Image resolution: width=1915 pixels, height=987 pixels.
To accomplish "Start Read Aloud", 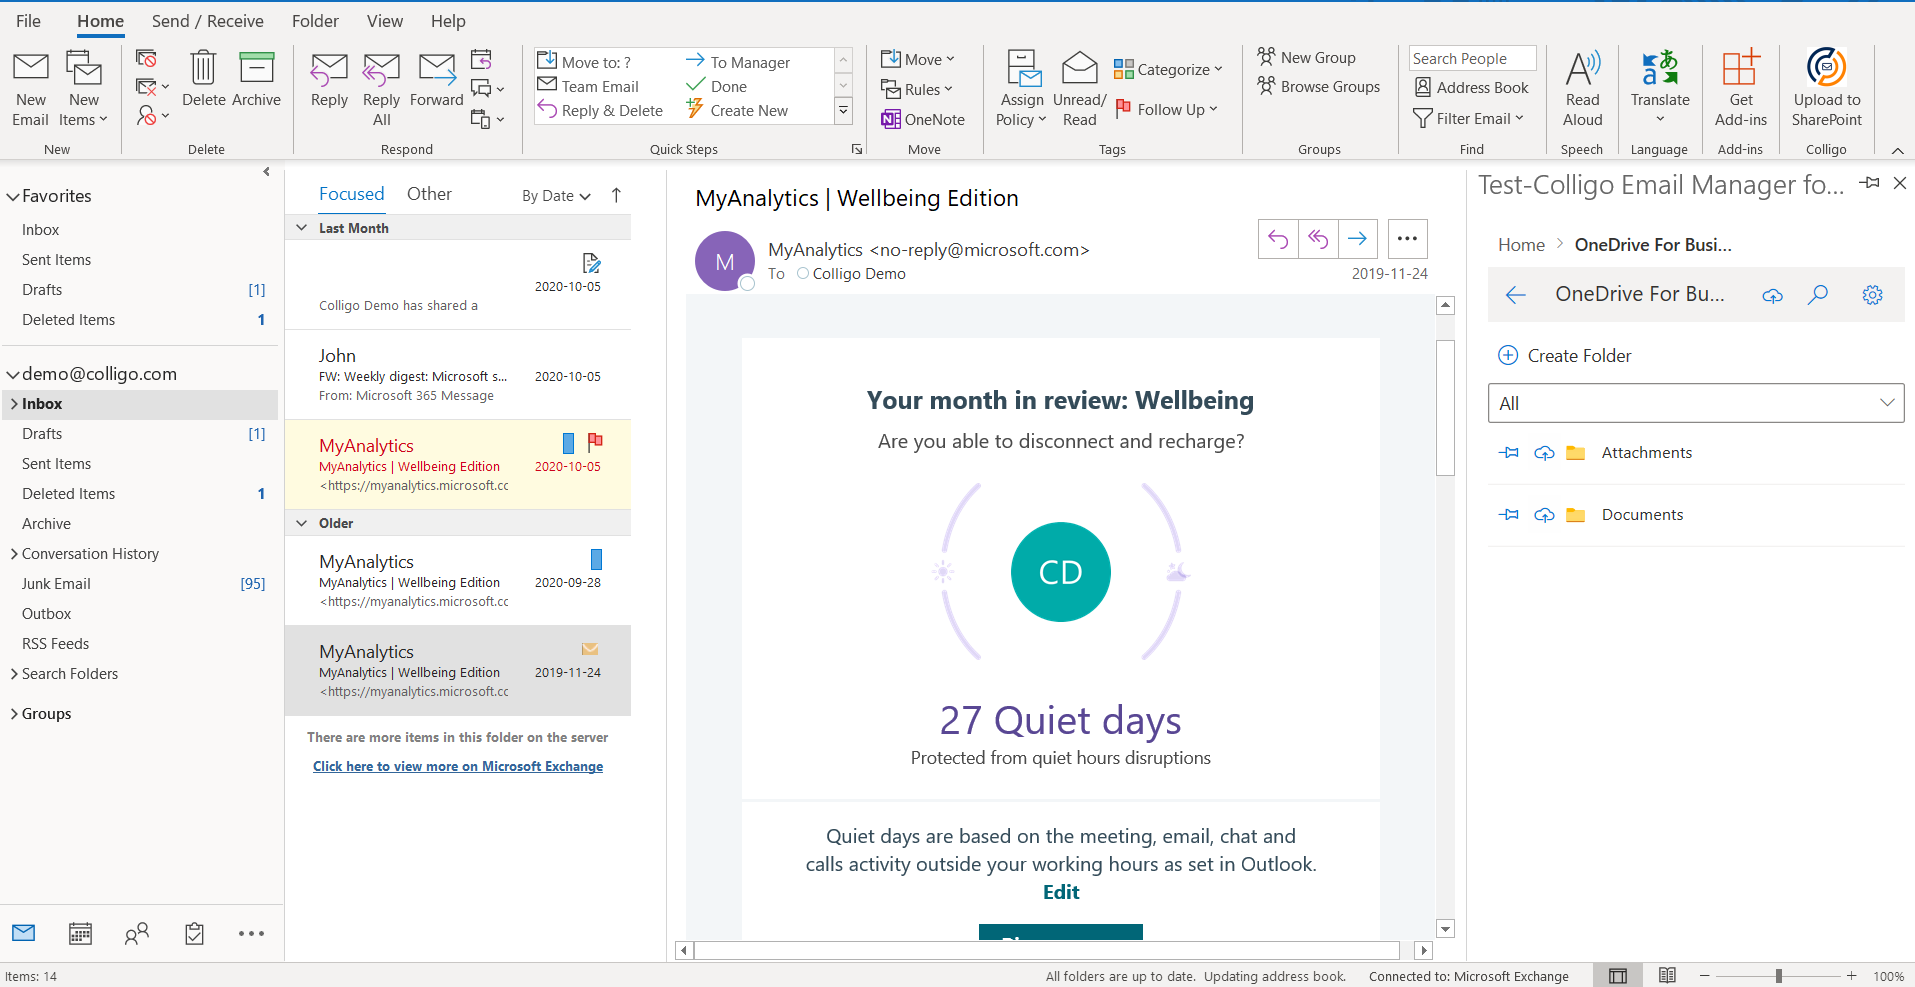I will pyautogui.click(x=1582, y=89).
